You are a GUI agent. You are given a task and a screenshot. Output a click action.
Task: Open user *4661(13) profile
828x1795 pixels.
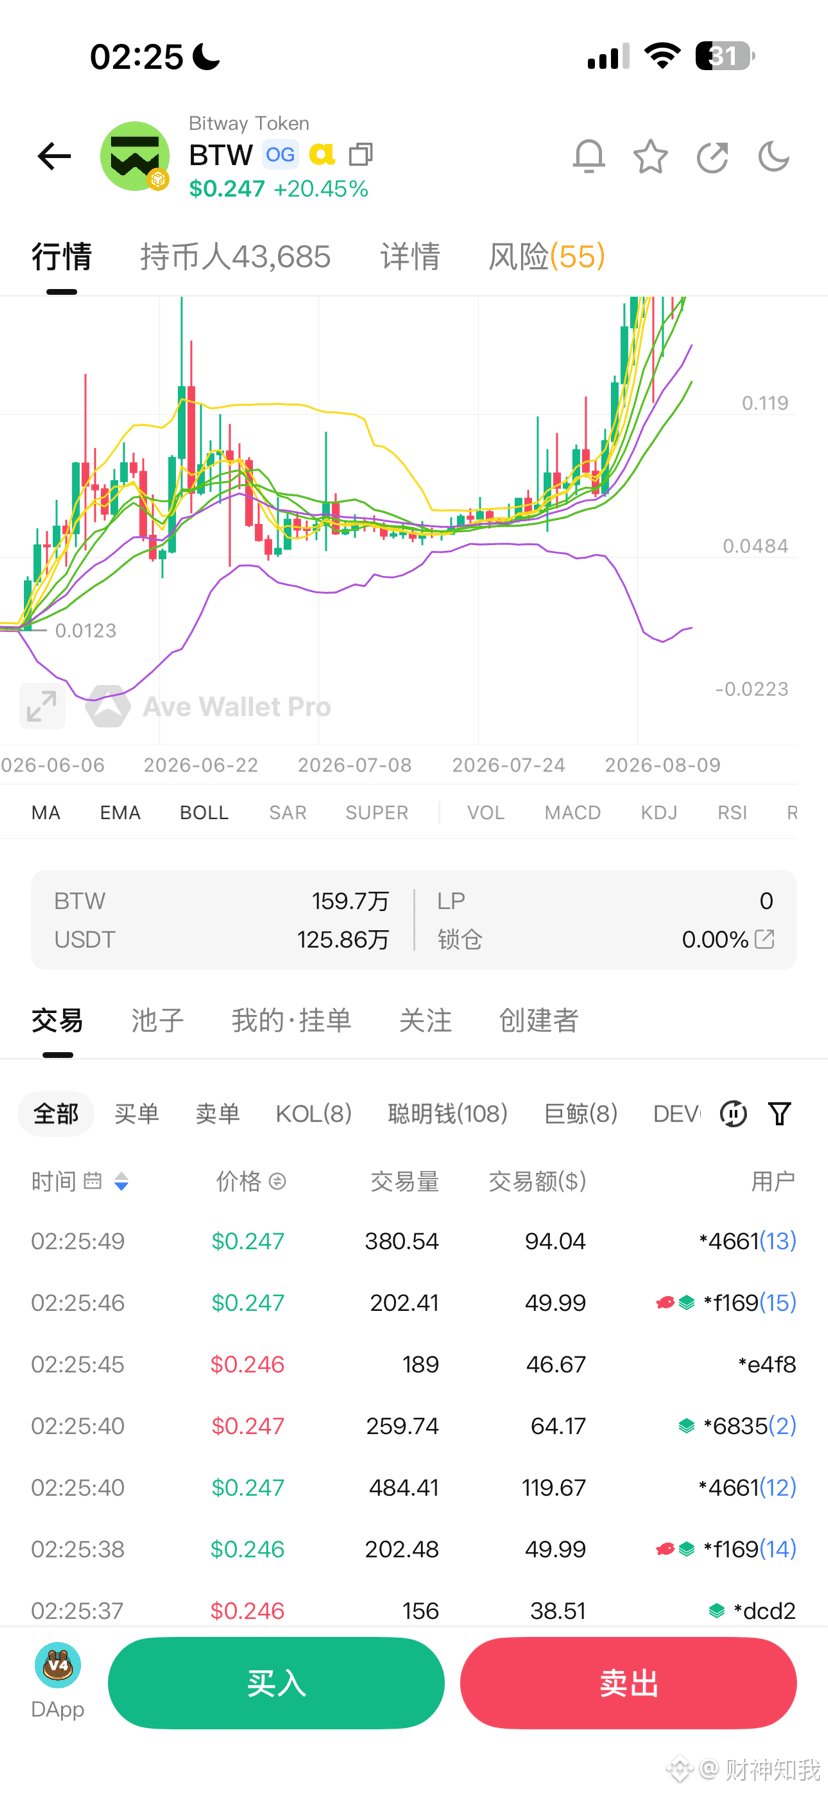(x=747, y=1241)
